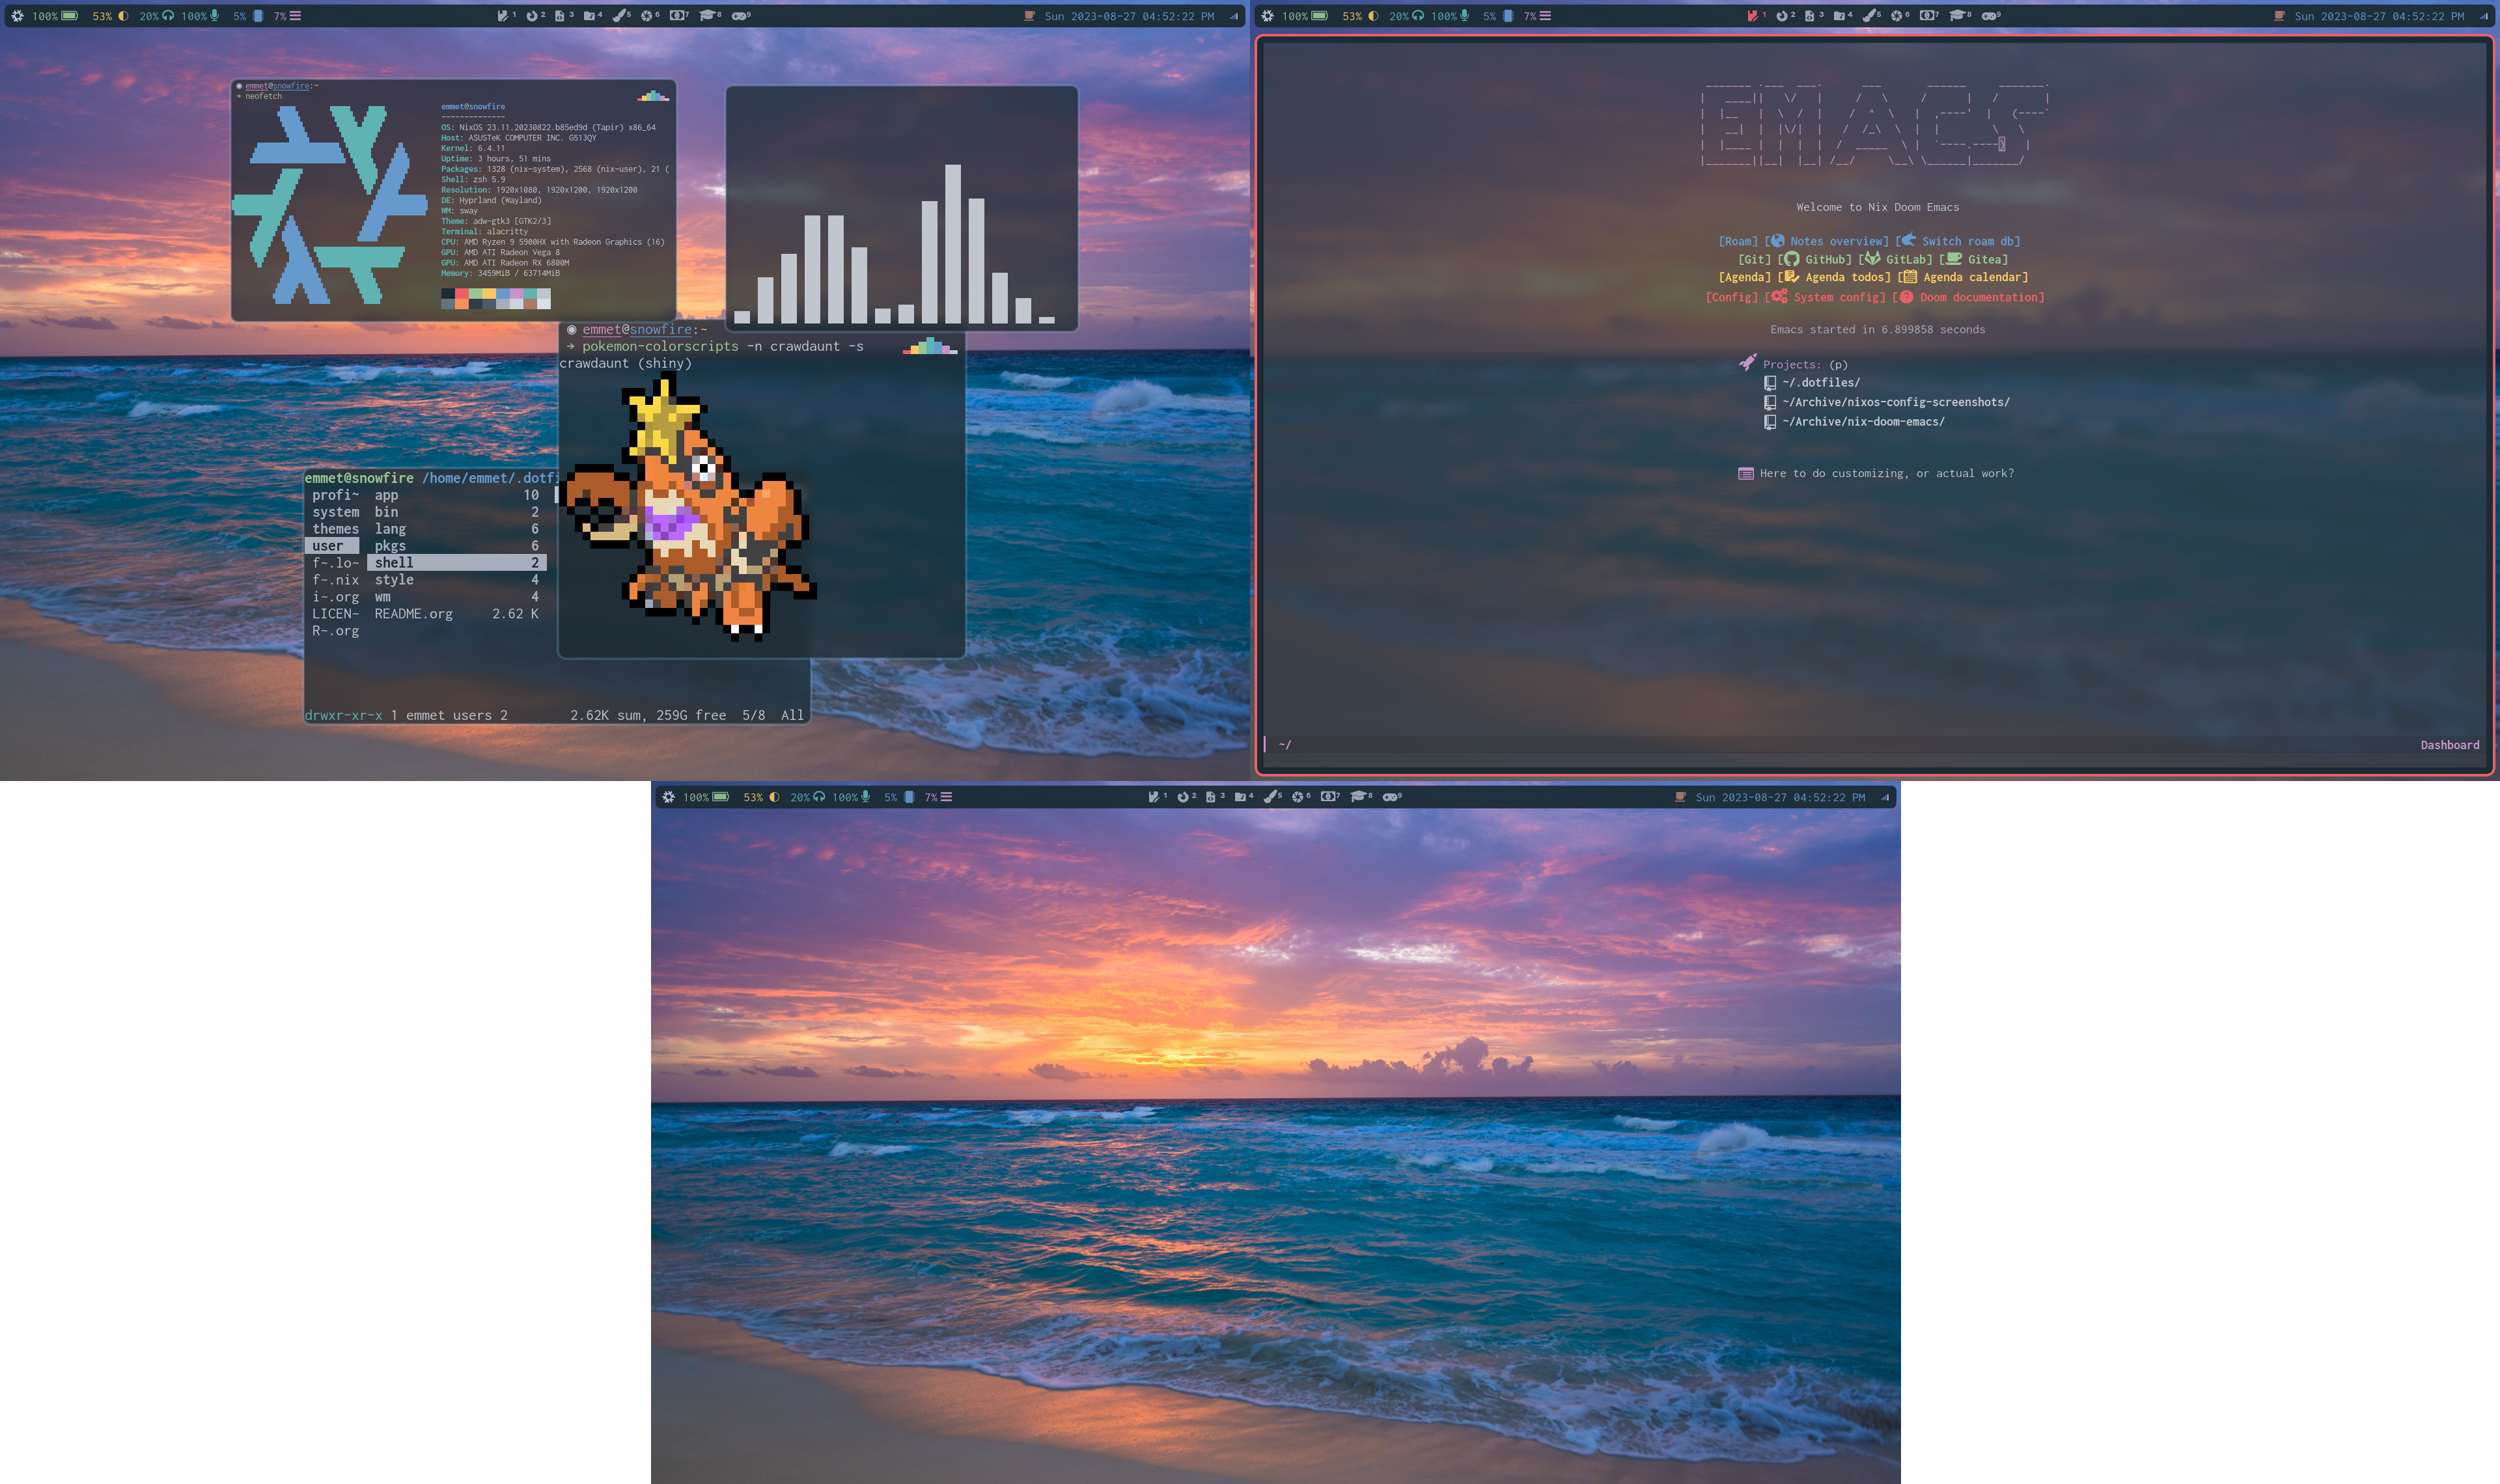Open Gitea via its coffee cup icon
Image resolution: width=2500 pixels, height=1484 pixels.
1953,259
